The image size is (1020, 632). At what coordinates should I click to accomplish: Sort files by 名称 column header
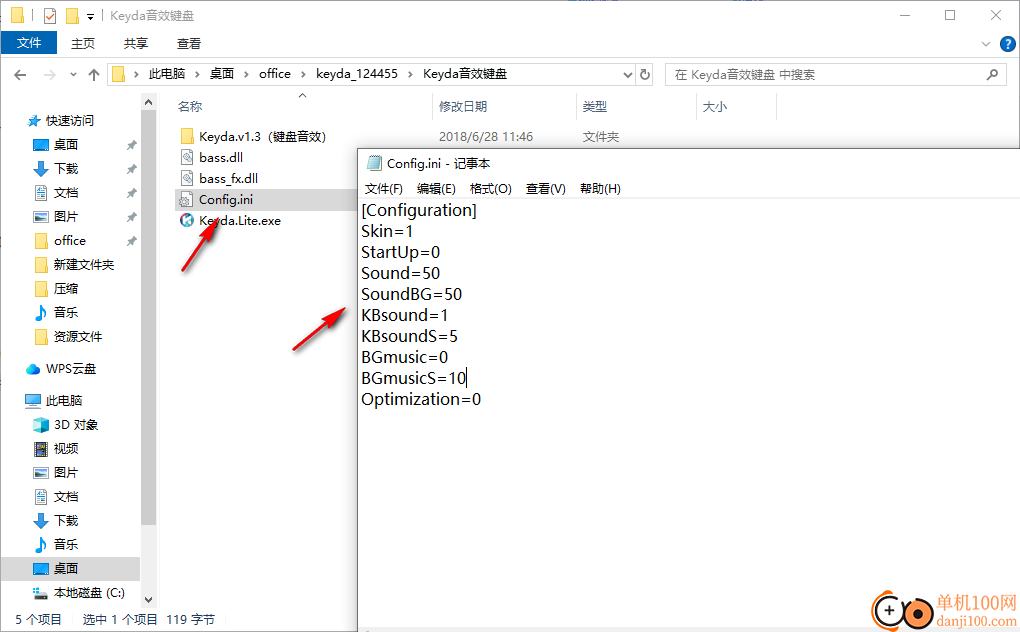[190, 107]
